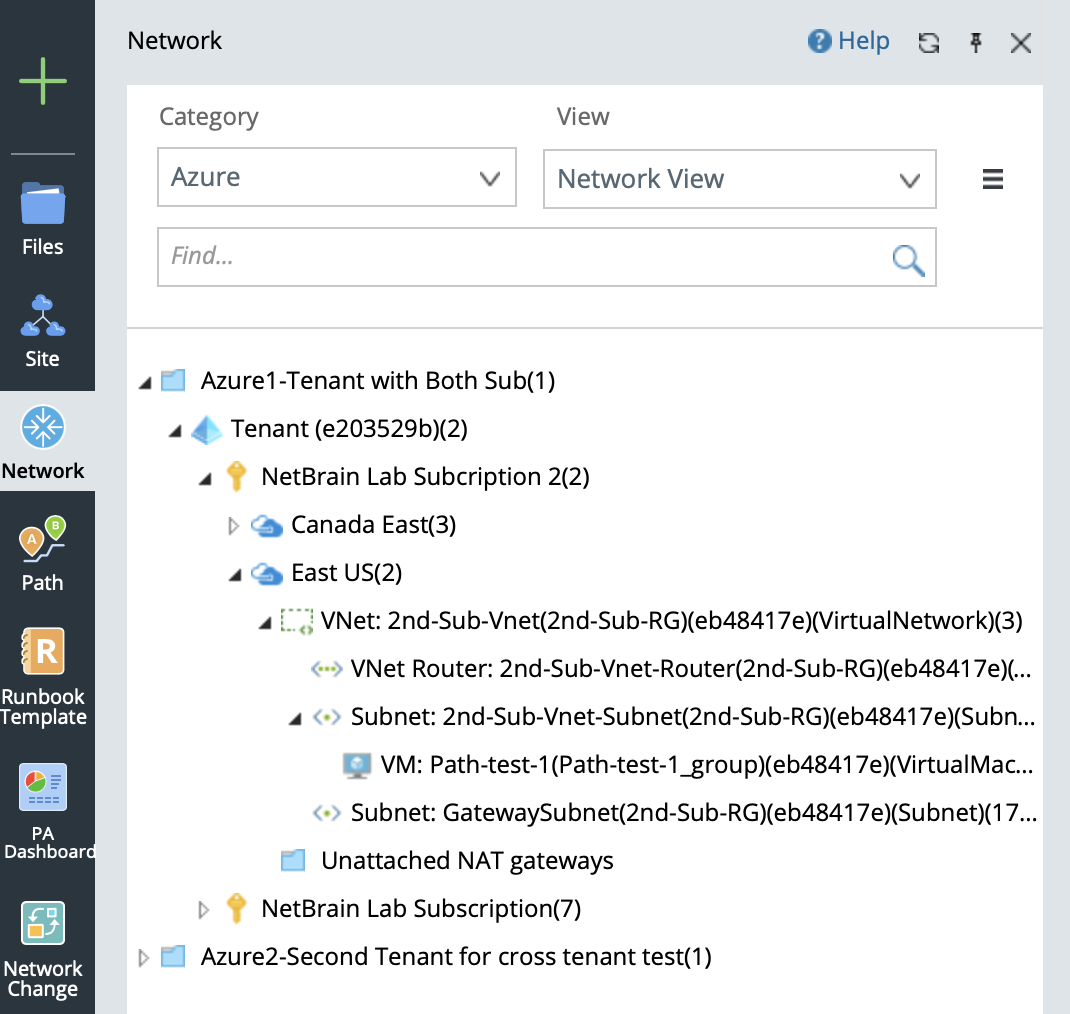
Task: Pin the Network panel
Action: coord(976,42)
